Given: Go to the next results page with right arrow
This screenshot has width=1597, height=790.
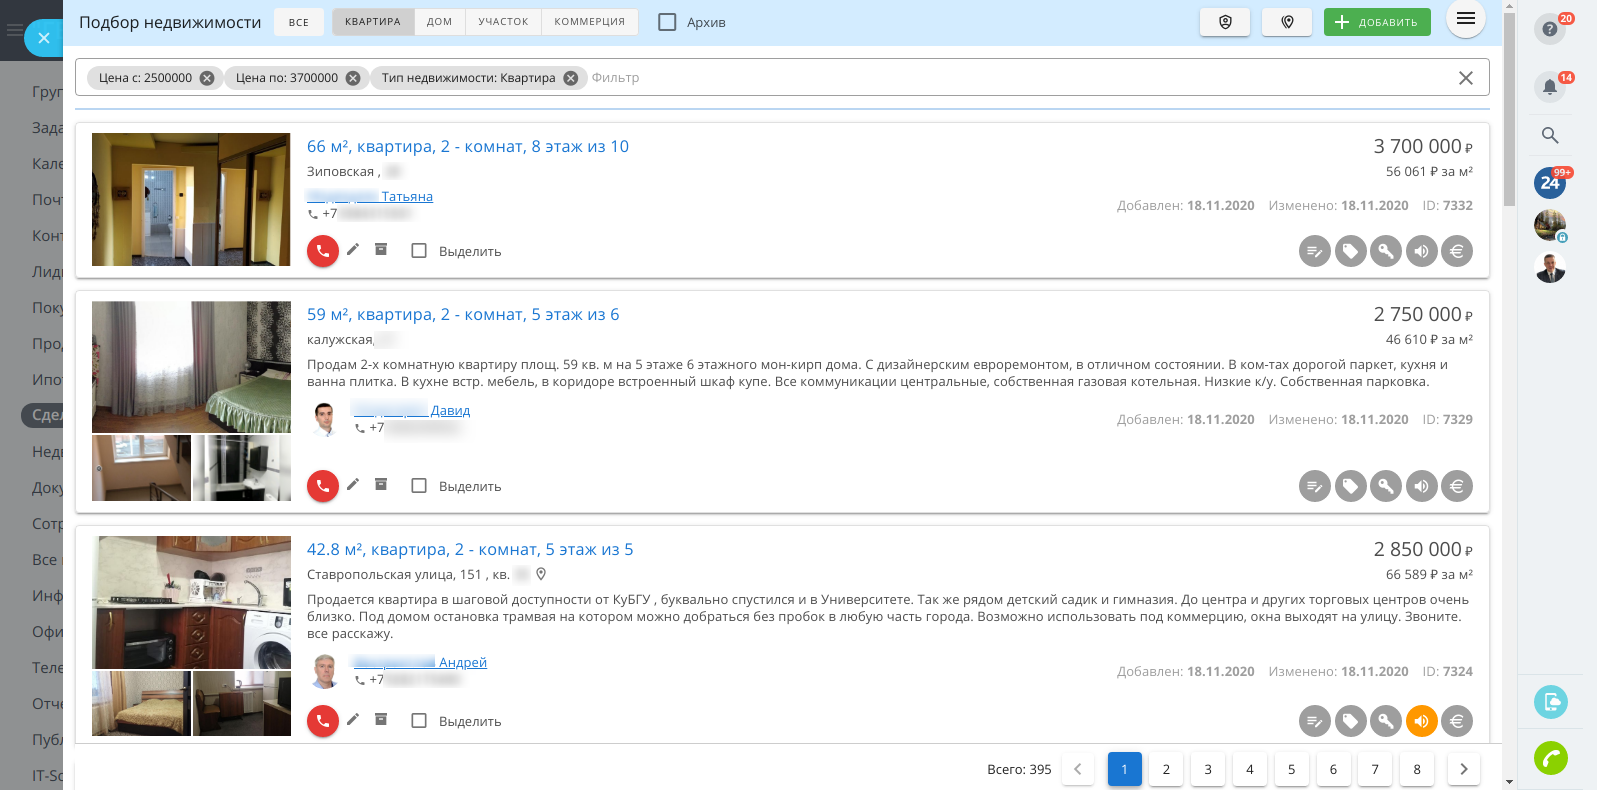Looking at the screenshot, I should [x=1464, y=769].
